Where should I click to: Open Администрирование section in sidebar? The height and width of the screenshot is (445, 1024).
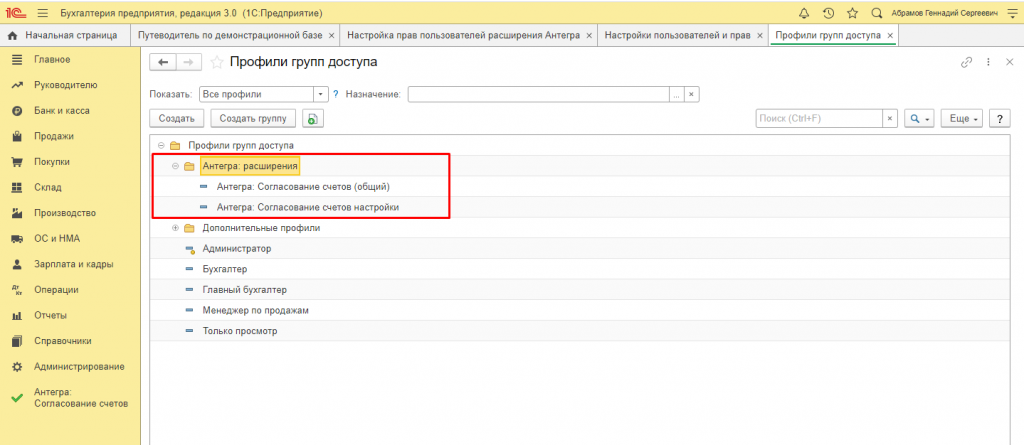point(79,366)
